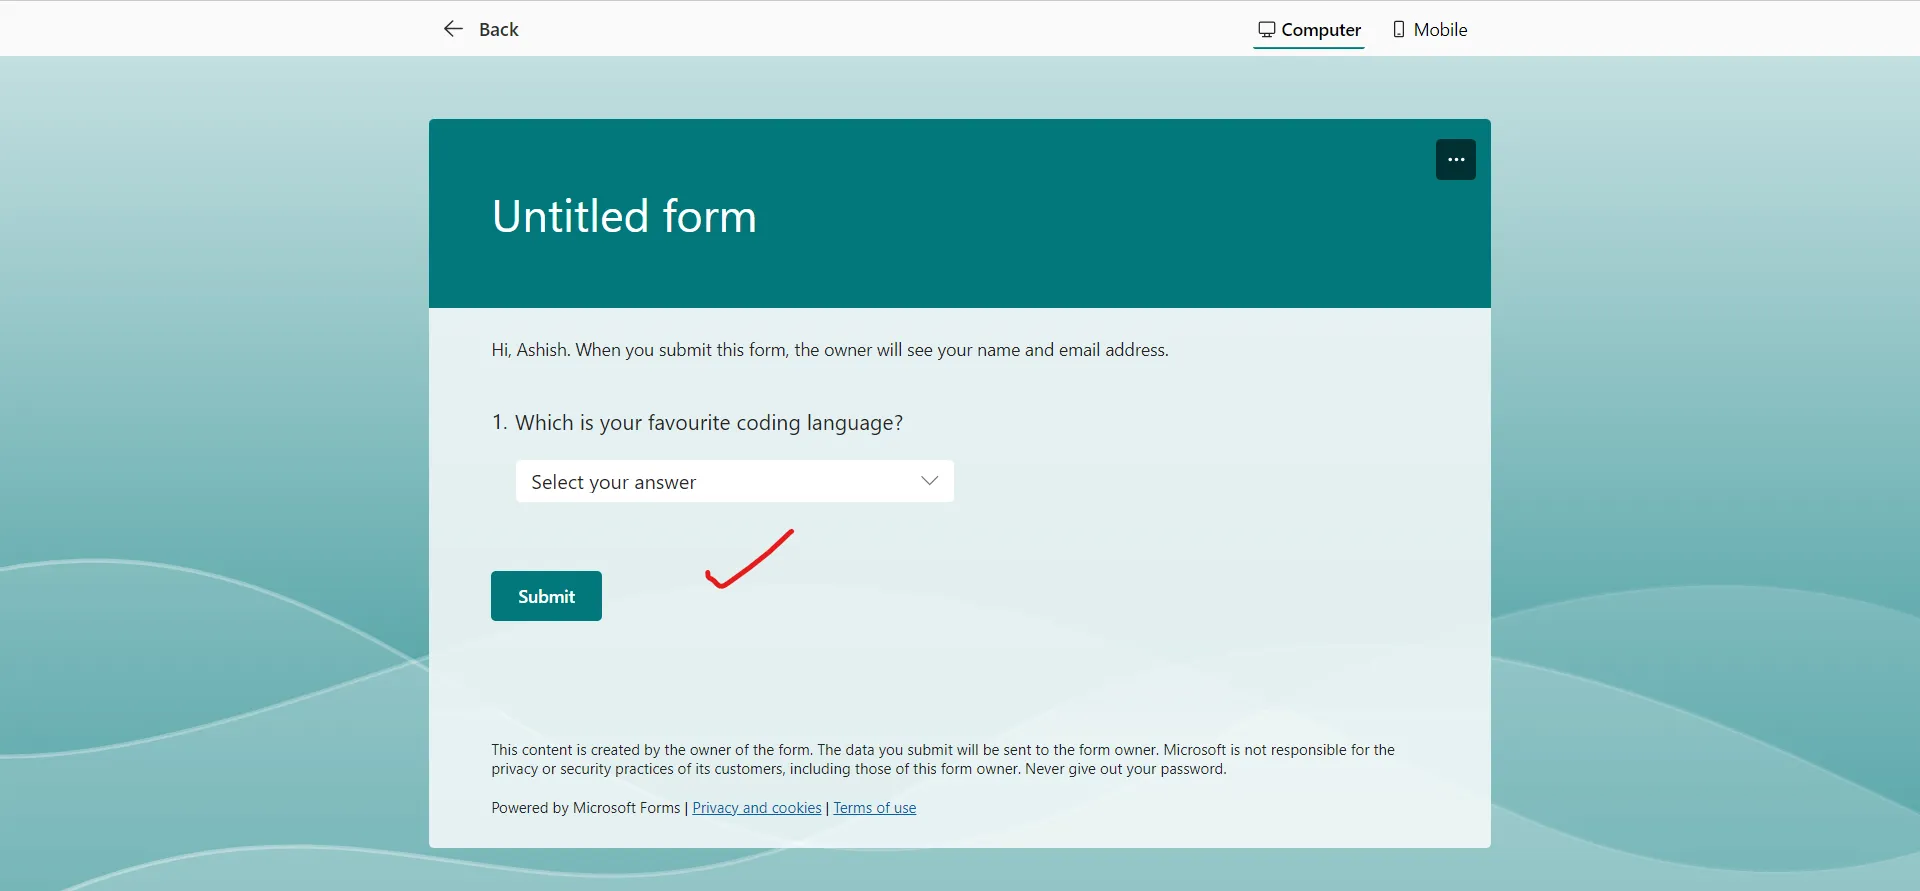1920x891 pixels.
Task: Click the Back text label
Action: point(499,29)
